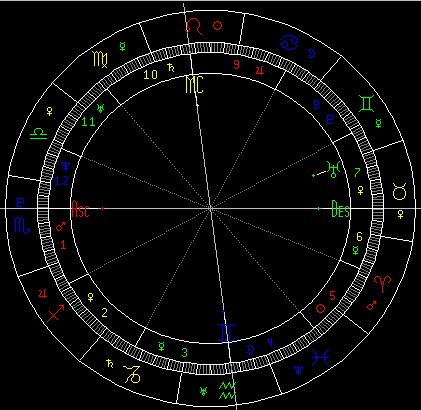
Task: Select the red Sun symbol beside Leo
Action: pos(217,26)
